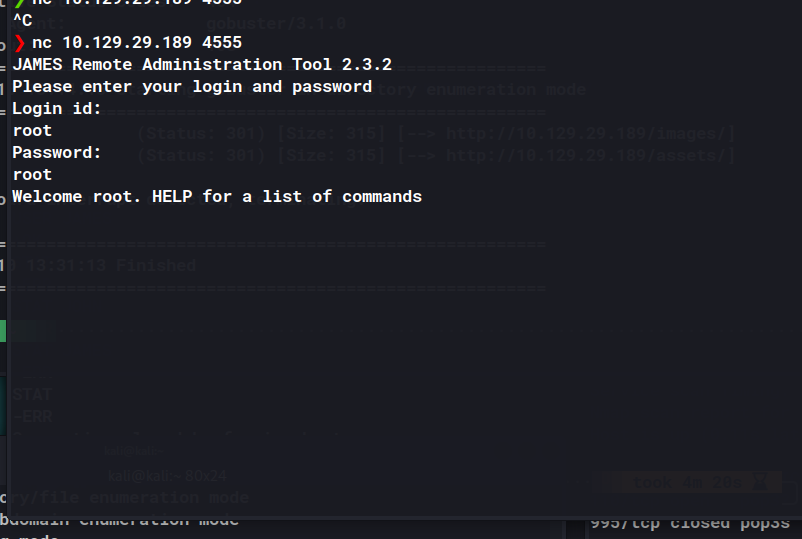802x539 pixels.
Task: Select the JAMES Remote Administration Tool line
Action: point(202,65)
